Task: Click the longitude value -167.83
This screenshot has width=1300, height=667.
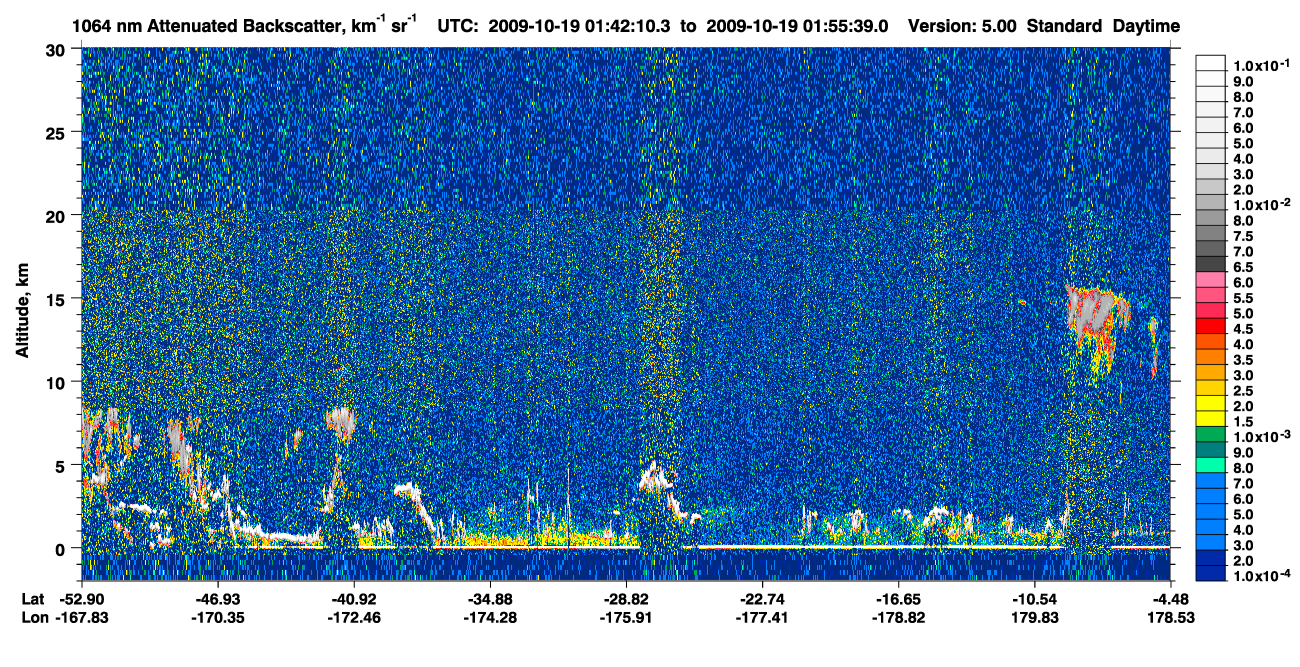Action: (x=82, y=617)
